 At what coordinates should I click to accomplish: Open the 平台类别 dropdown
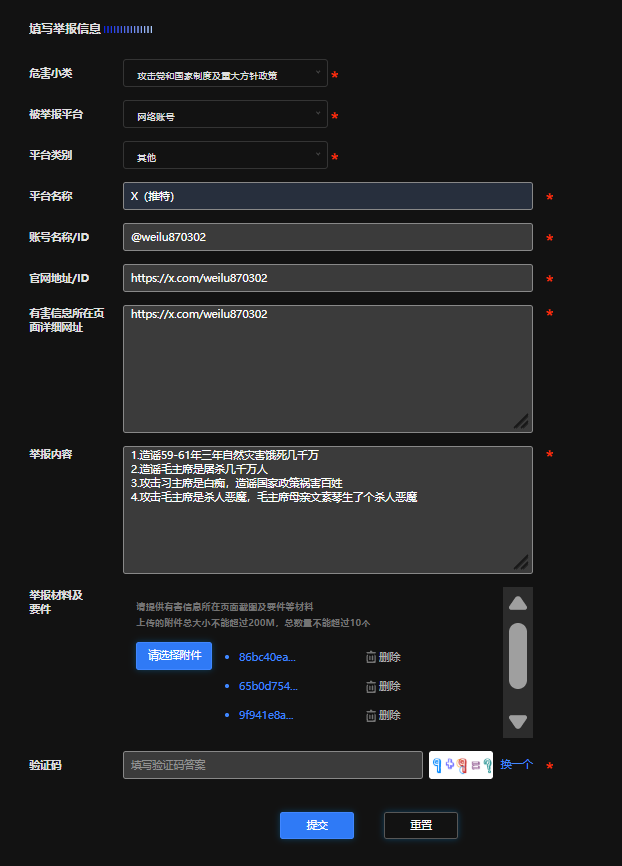225,155
